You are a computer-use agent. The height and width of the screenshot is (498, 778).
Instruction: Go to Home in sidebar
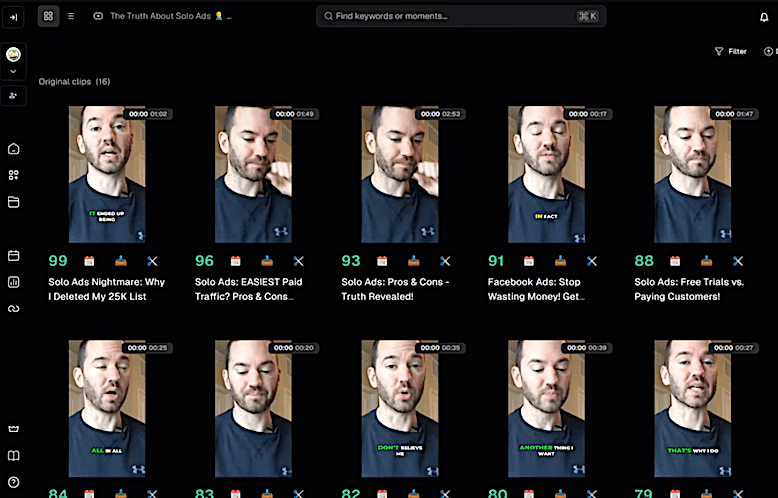14,149
